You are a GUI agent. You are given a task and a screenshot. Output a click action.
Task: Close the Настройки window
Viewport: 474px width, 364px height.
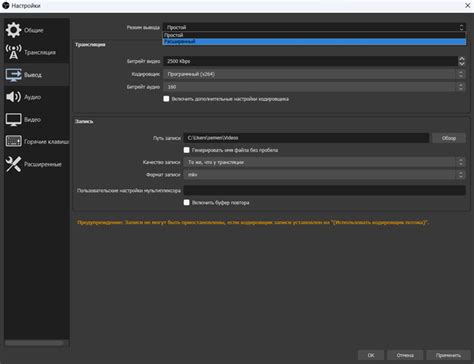(468, 5)
